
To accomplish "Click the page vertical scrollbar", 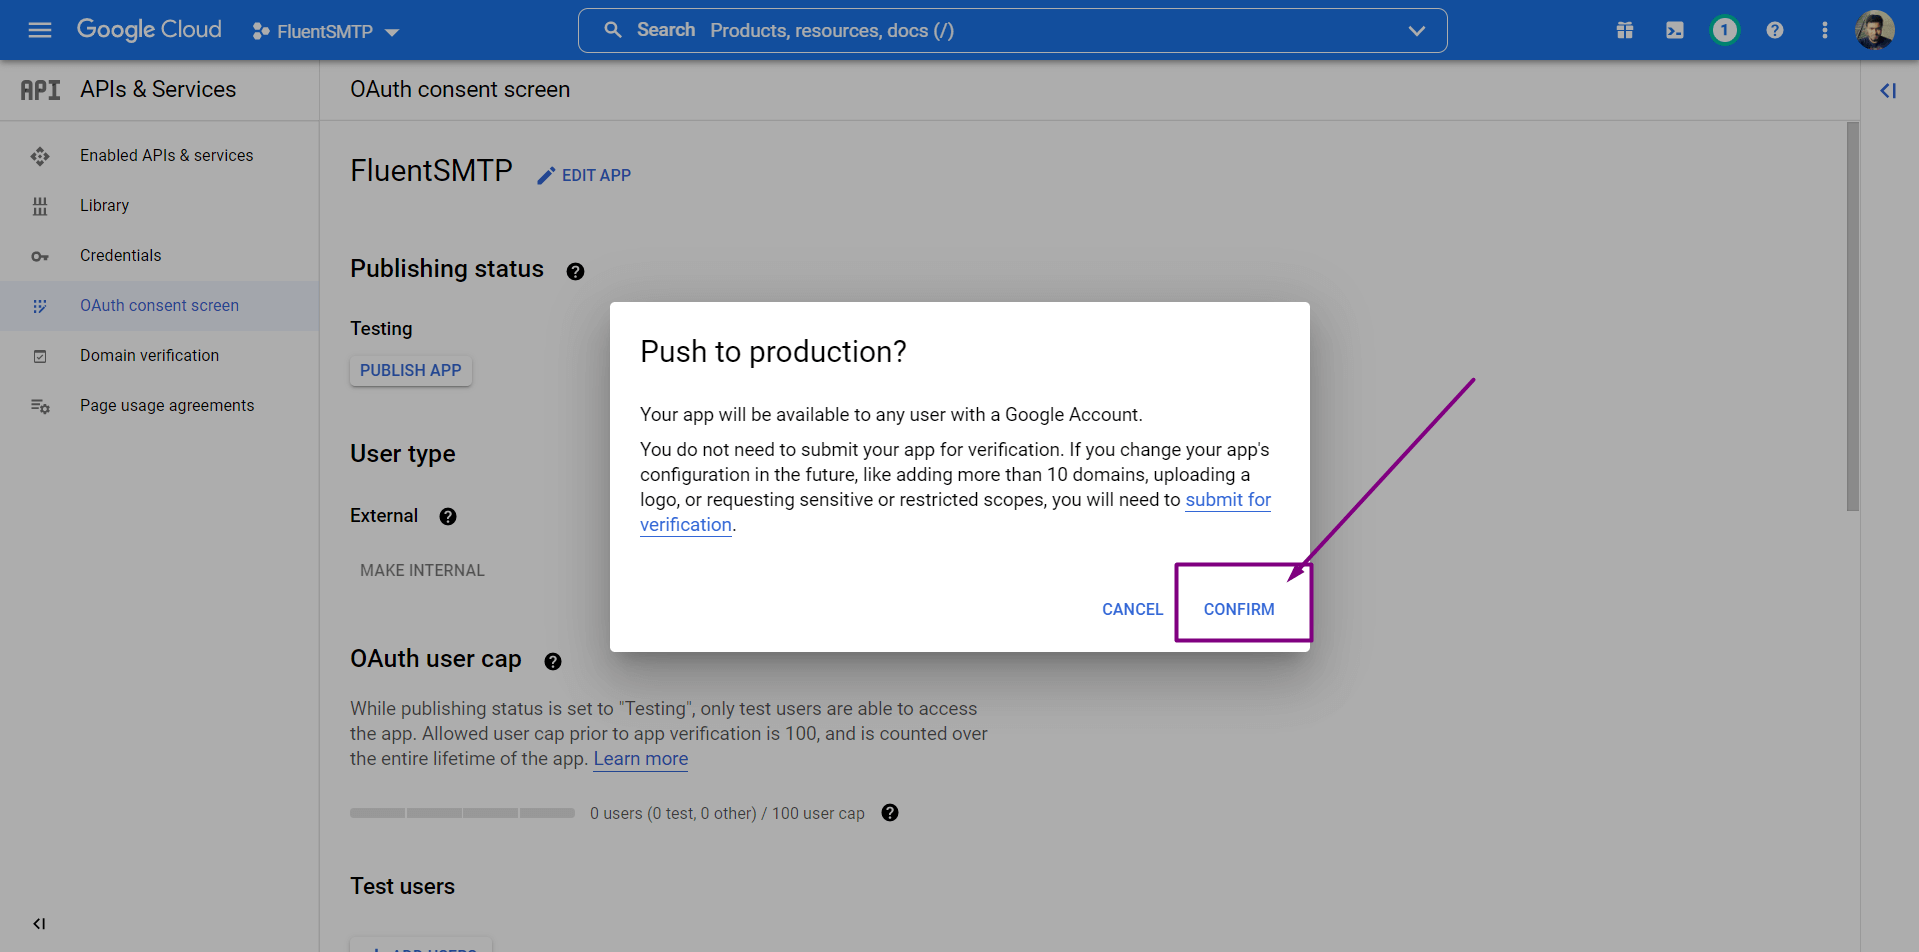I will click(1852, 317).
